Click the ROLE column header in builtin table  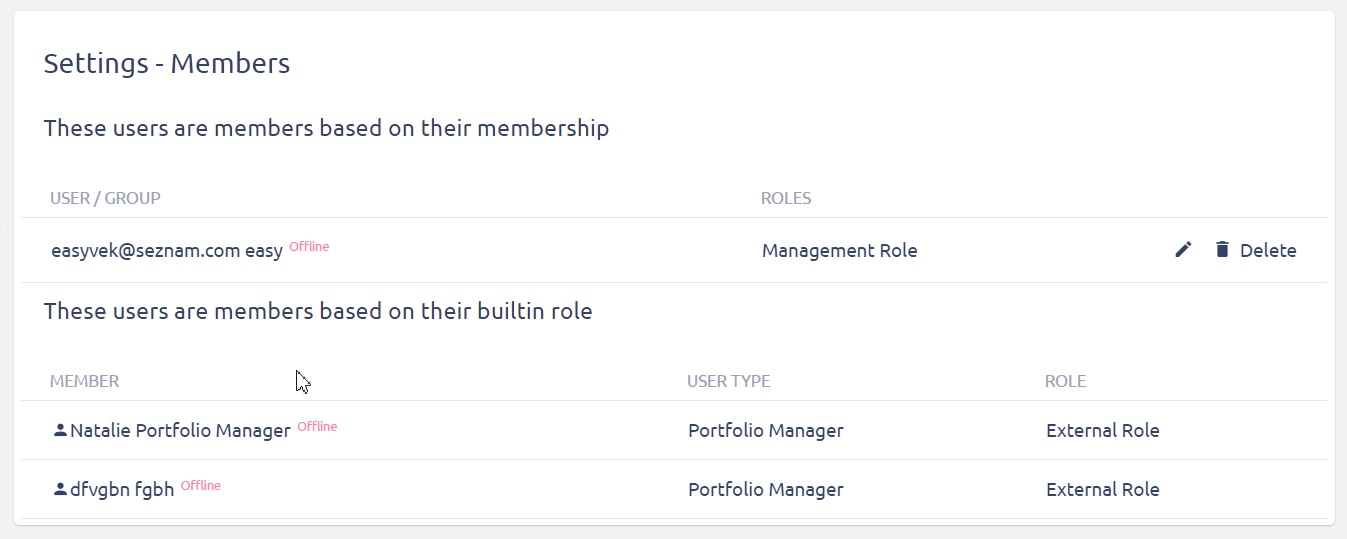tap(1065, 381)
